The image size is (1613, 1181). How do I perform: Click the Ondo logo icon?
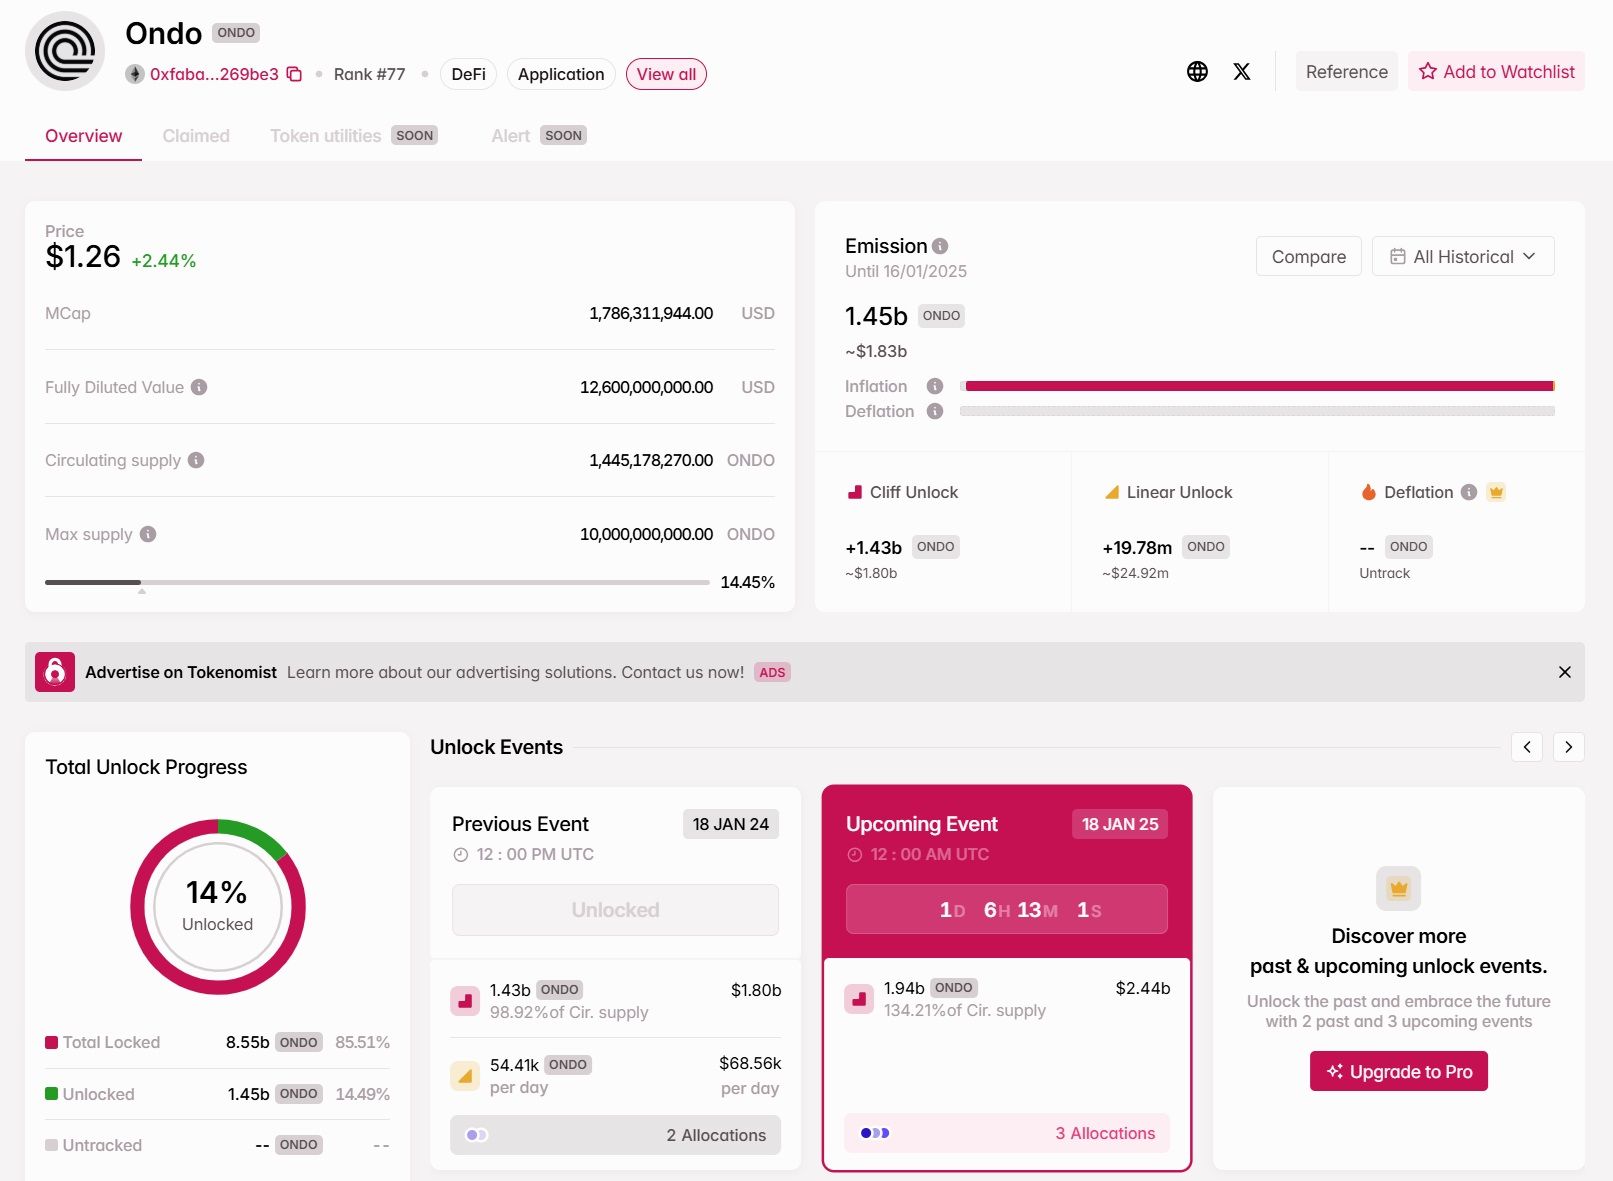tap(65, 51)
